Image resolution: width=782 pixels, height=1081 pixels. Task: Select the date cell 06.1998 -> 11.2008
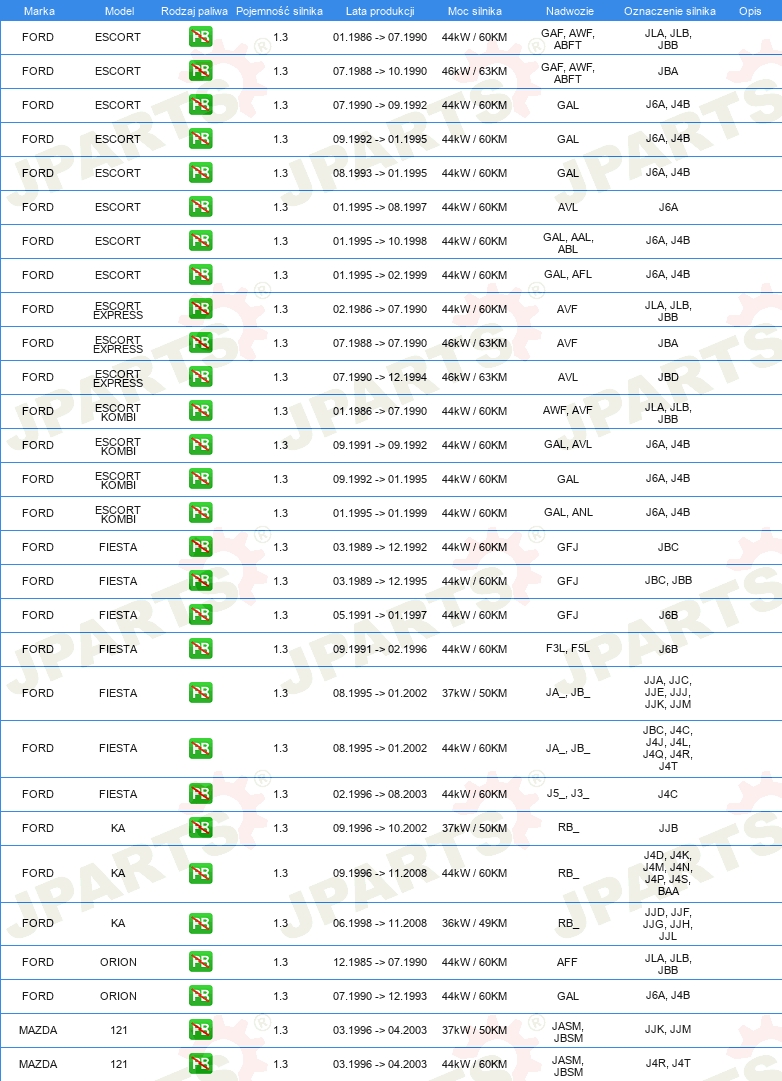click(380, 923)
